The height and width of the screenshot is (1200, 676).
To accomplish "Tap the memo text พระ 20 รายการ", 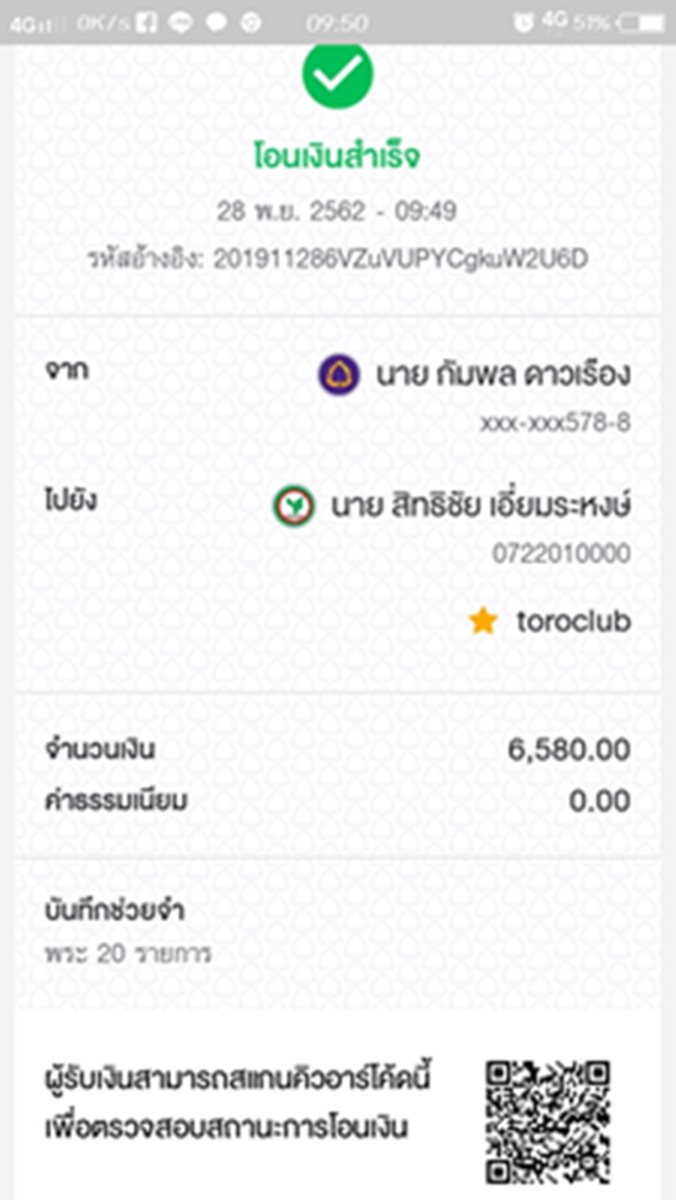I will pos(128,953).
